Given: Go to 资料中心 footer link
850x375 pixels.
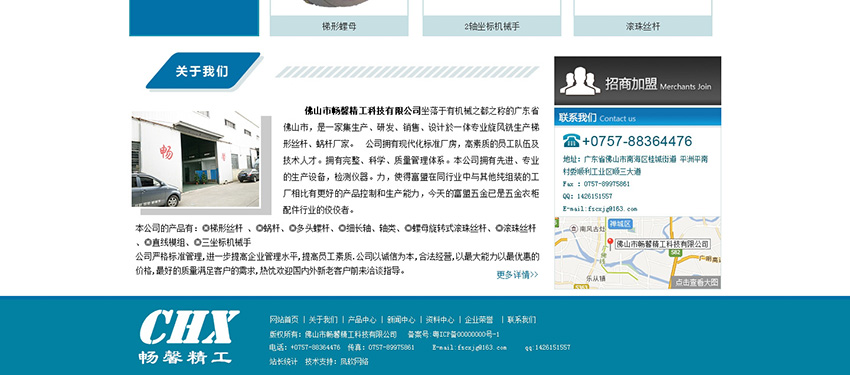Looking at the screenshot, I should click(440, 320).
